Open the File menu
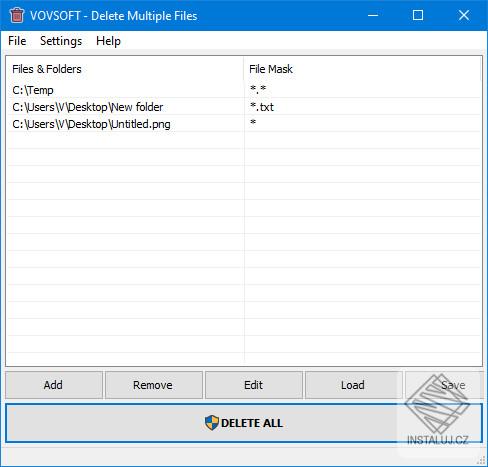This screenshot has height=467, width=488. tap(17, 41)
